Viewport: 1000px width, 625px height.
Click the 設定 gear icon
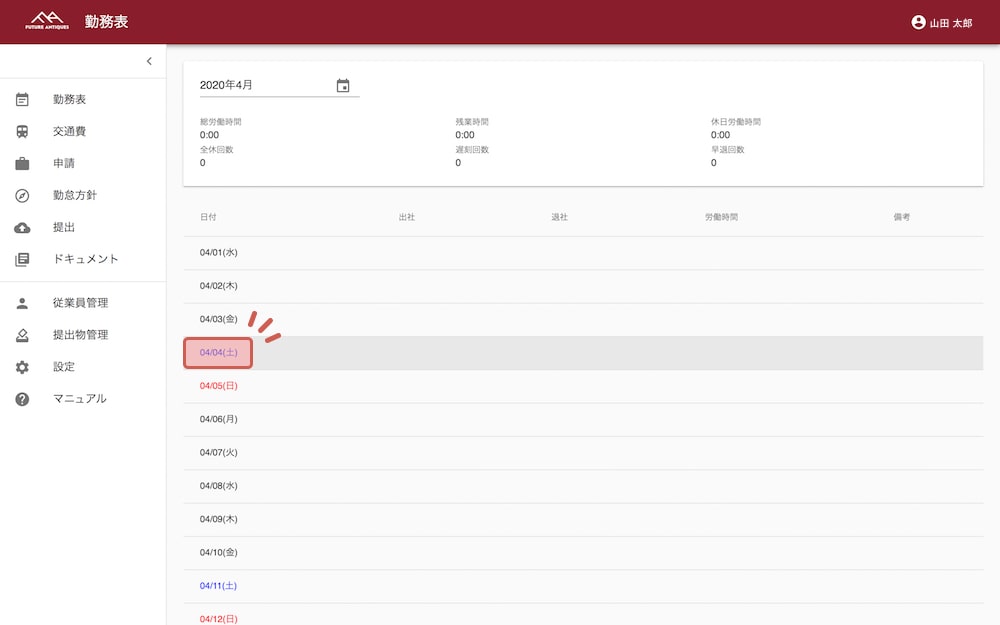pyautogui.click(x=22, y=367)
